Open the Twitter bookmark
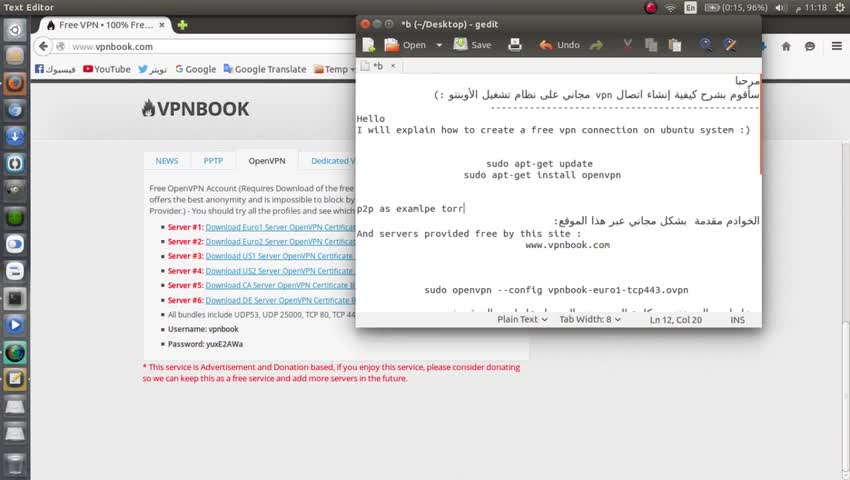850x480 pixels. click(152, 69)
